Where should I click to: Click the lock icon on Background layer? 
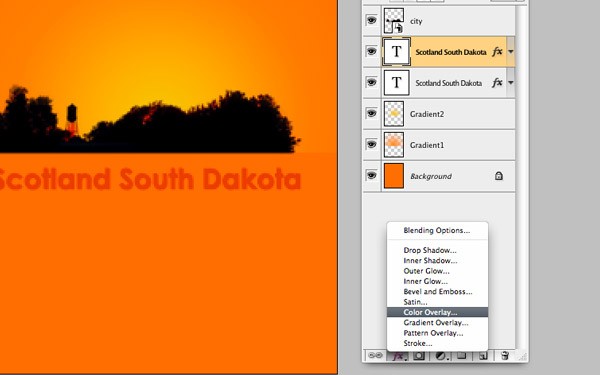498,176
